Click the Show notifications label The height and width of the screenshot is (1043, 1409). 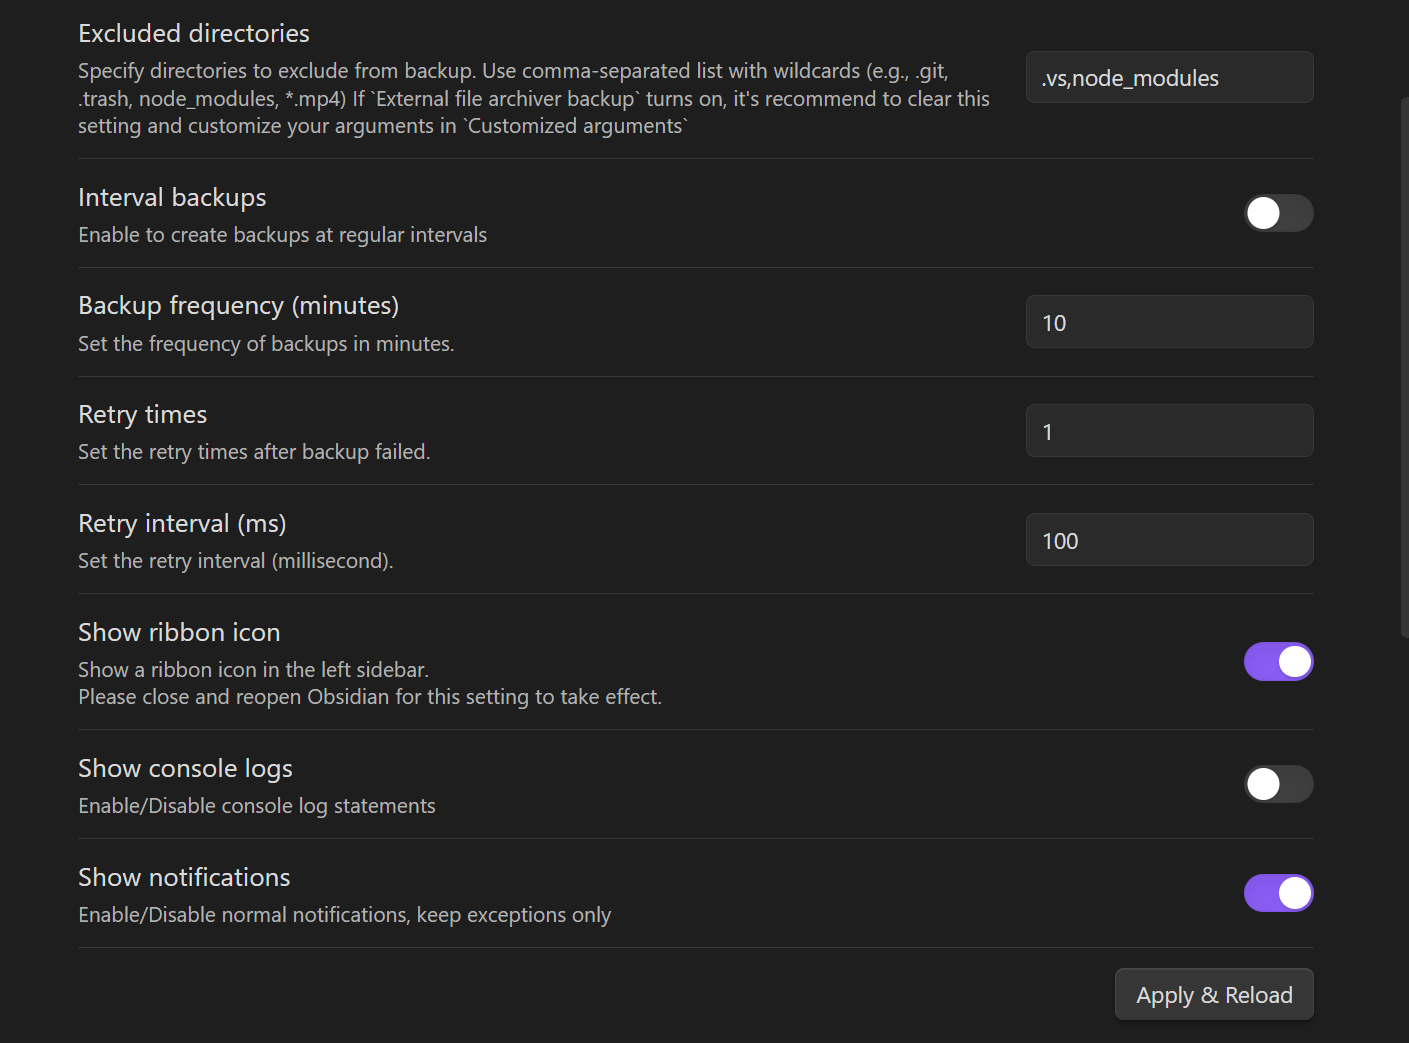(184, 877)
